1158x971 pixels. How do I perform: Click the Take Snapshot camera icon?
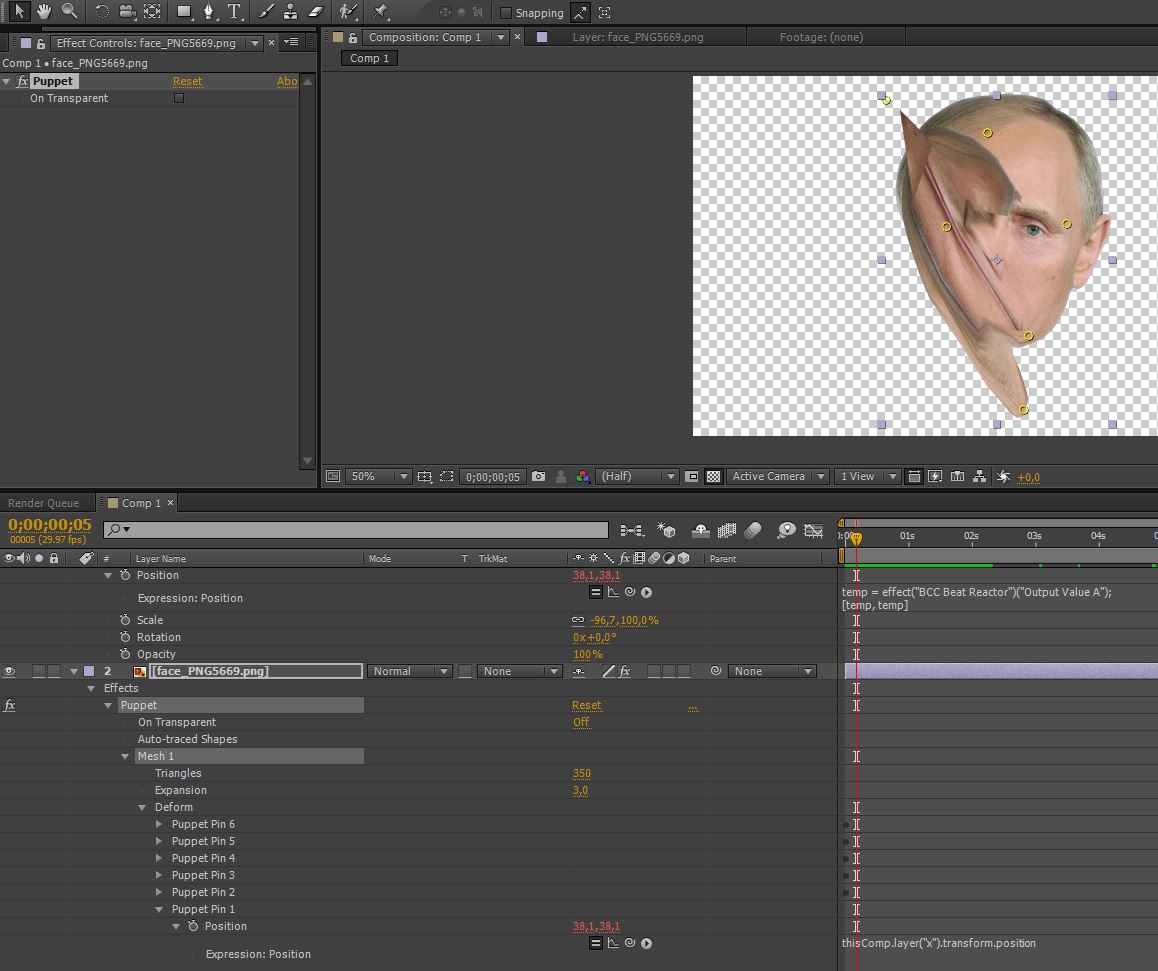click(539, 477)
